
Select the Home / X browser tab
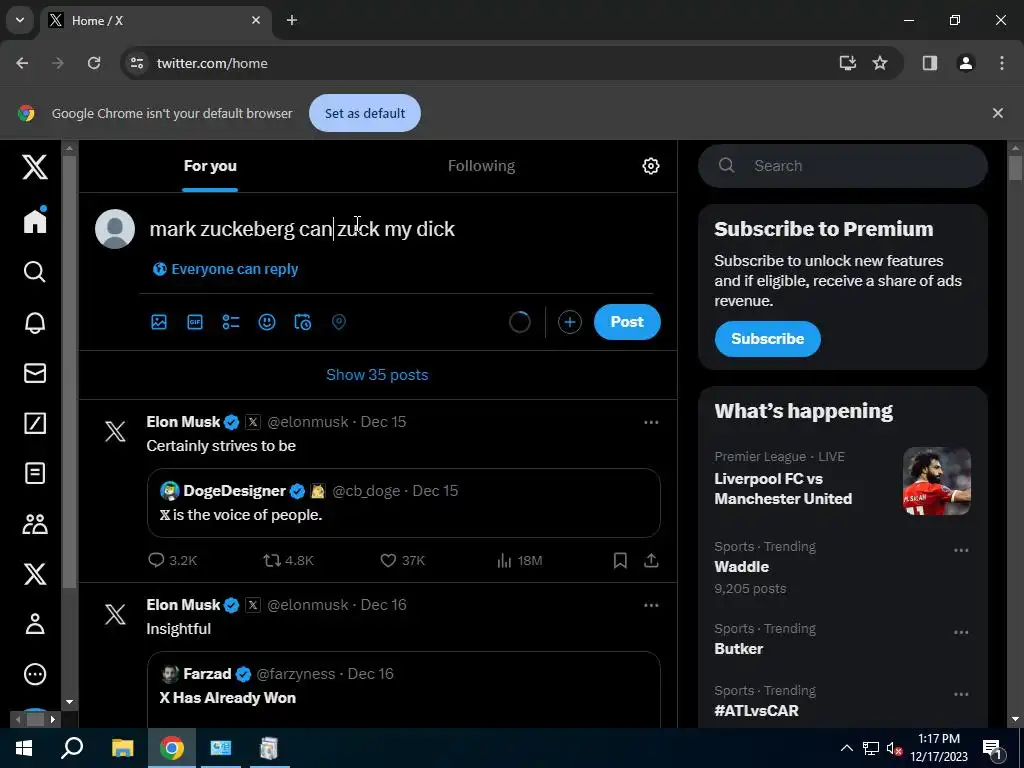coord(155,21)
